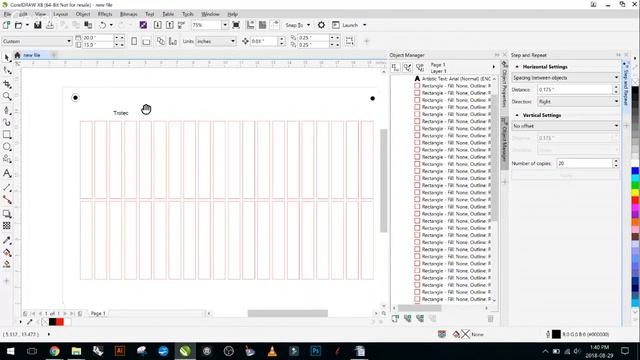Select the Connector tool
640x360 pixels.
tap(7, 200)
